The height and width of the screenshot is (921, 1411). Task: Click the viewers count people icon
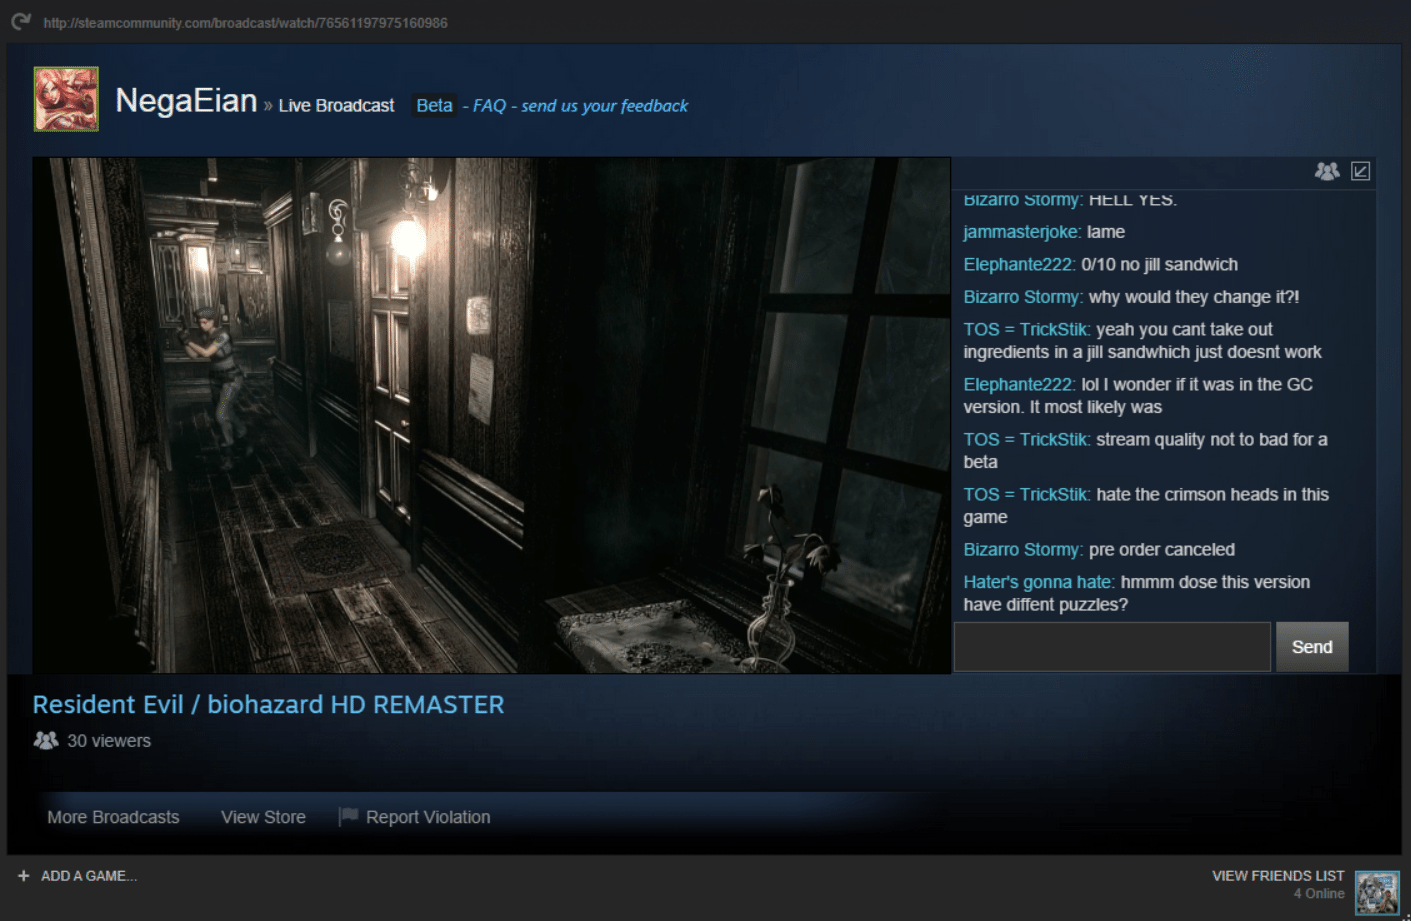45,740
